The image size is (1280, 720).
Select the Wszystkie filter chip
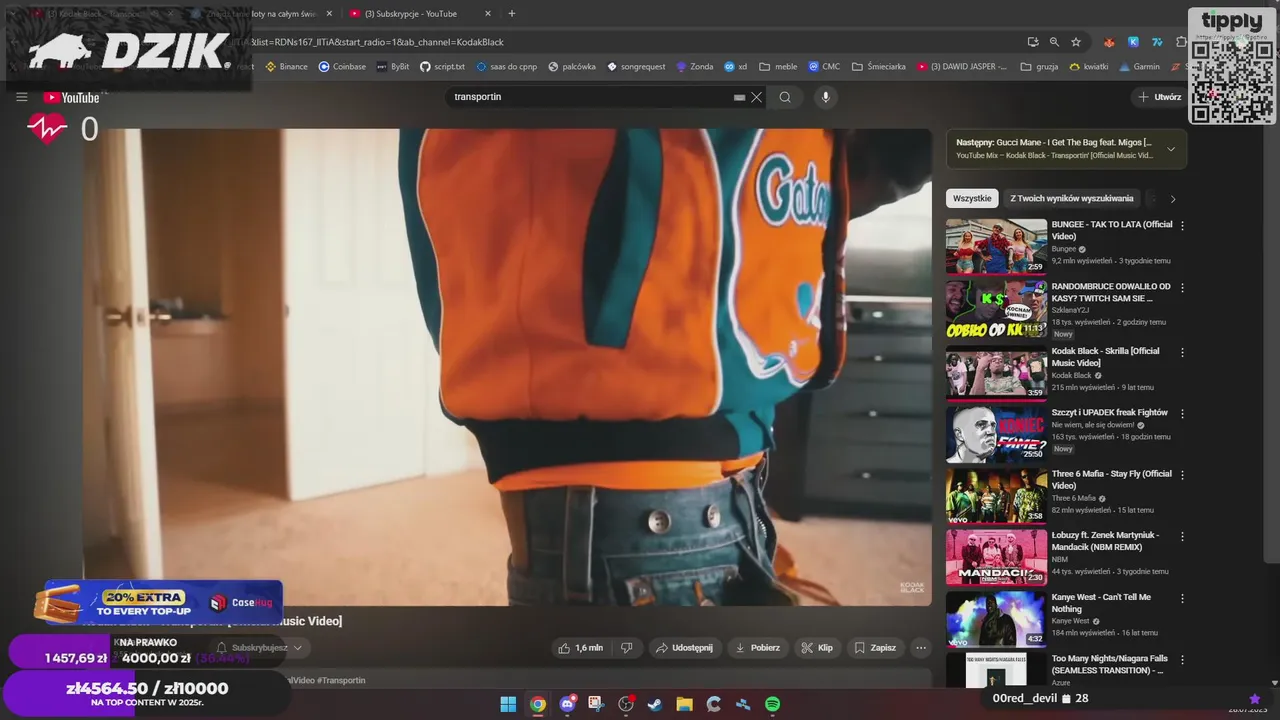[972, 198]
